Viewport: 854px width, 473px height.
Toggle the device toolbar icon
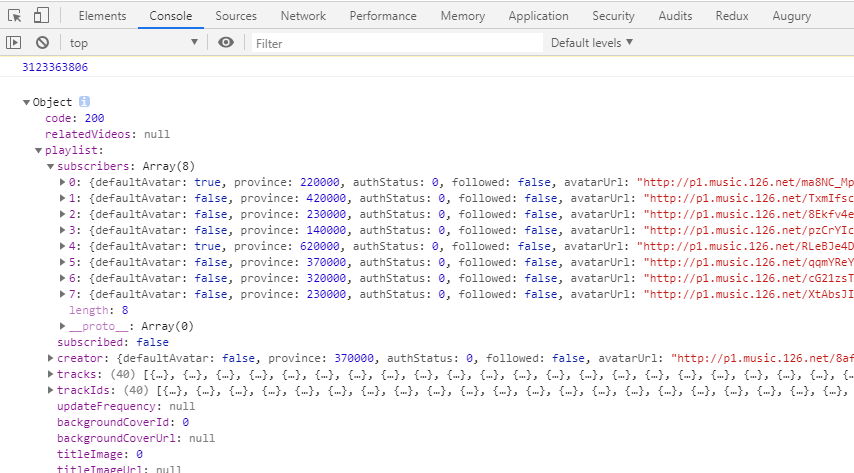[x=41, y=15]
